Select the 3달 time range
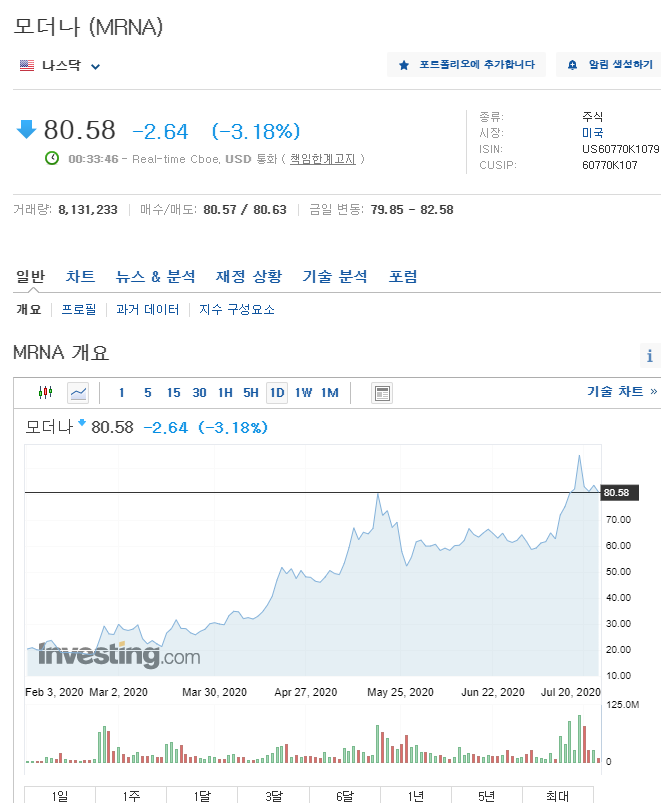Image resolution: width=661 pixels, height=803 pixels. [273, 795]
